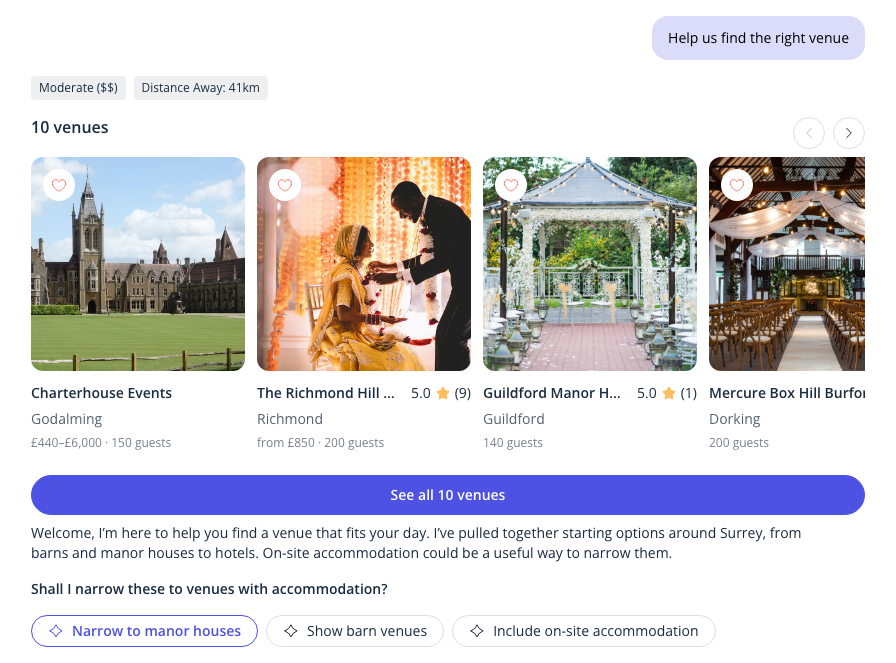Click Guildford Manor star rating icon
Screen dimensions: 896x663
tap(669, 393)
